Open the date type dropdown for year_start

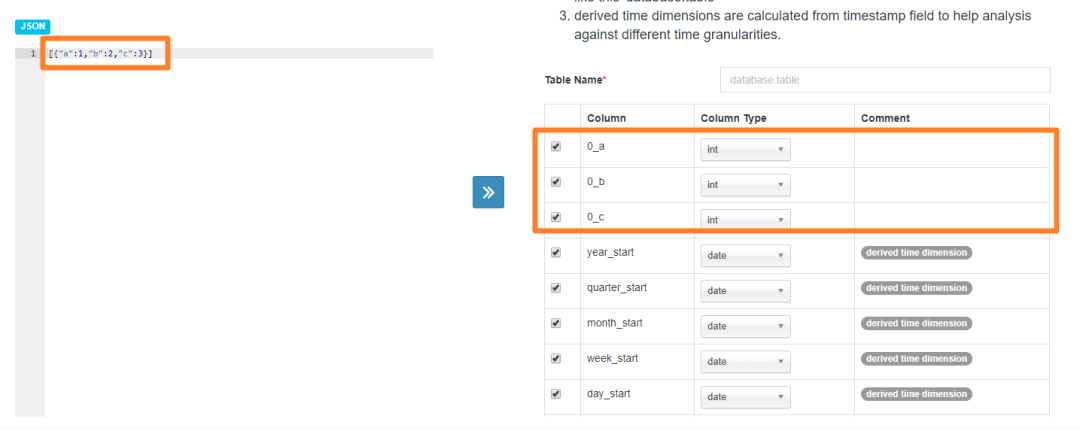click(745, 256)
